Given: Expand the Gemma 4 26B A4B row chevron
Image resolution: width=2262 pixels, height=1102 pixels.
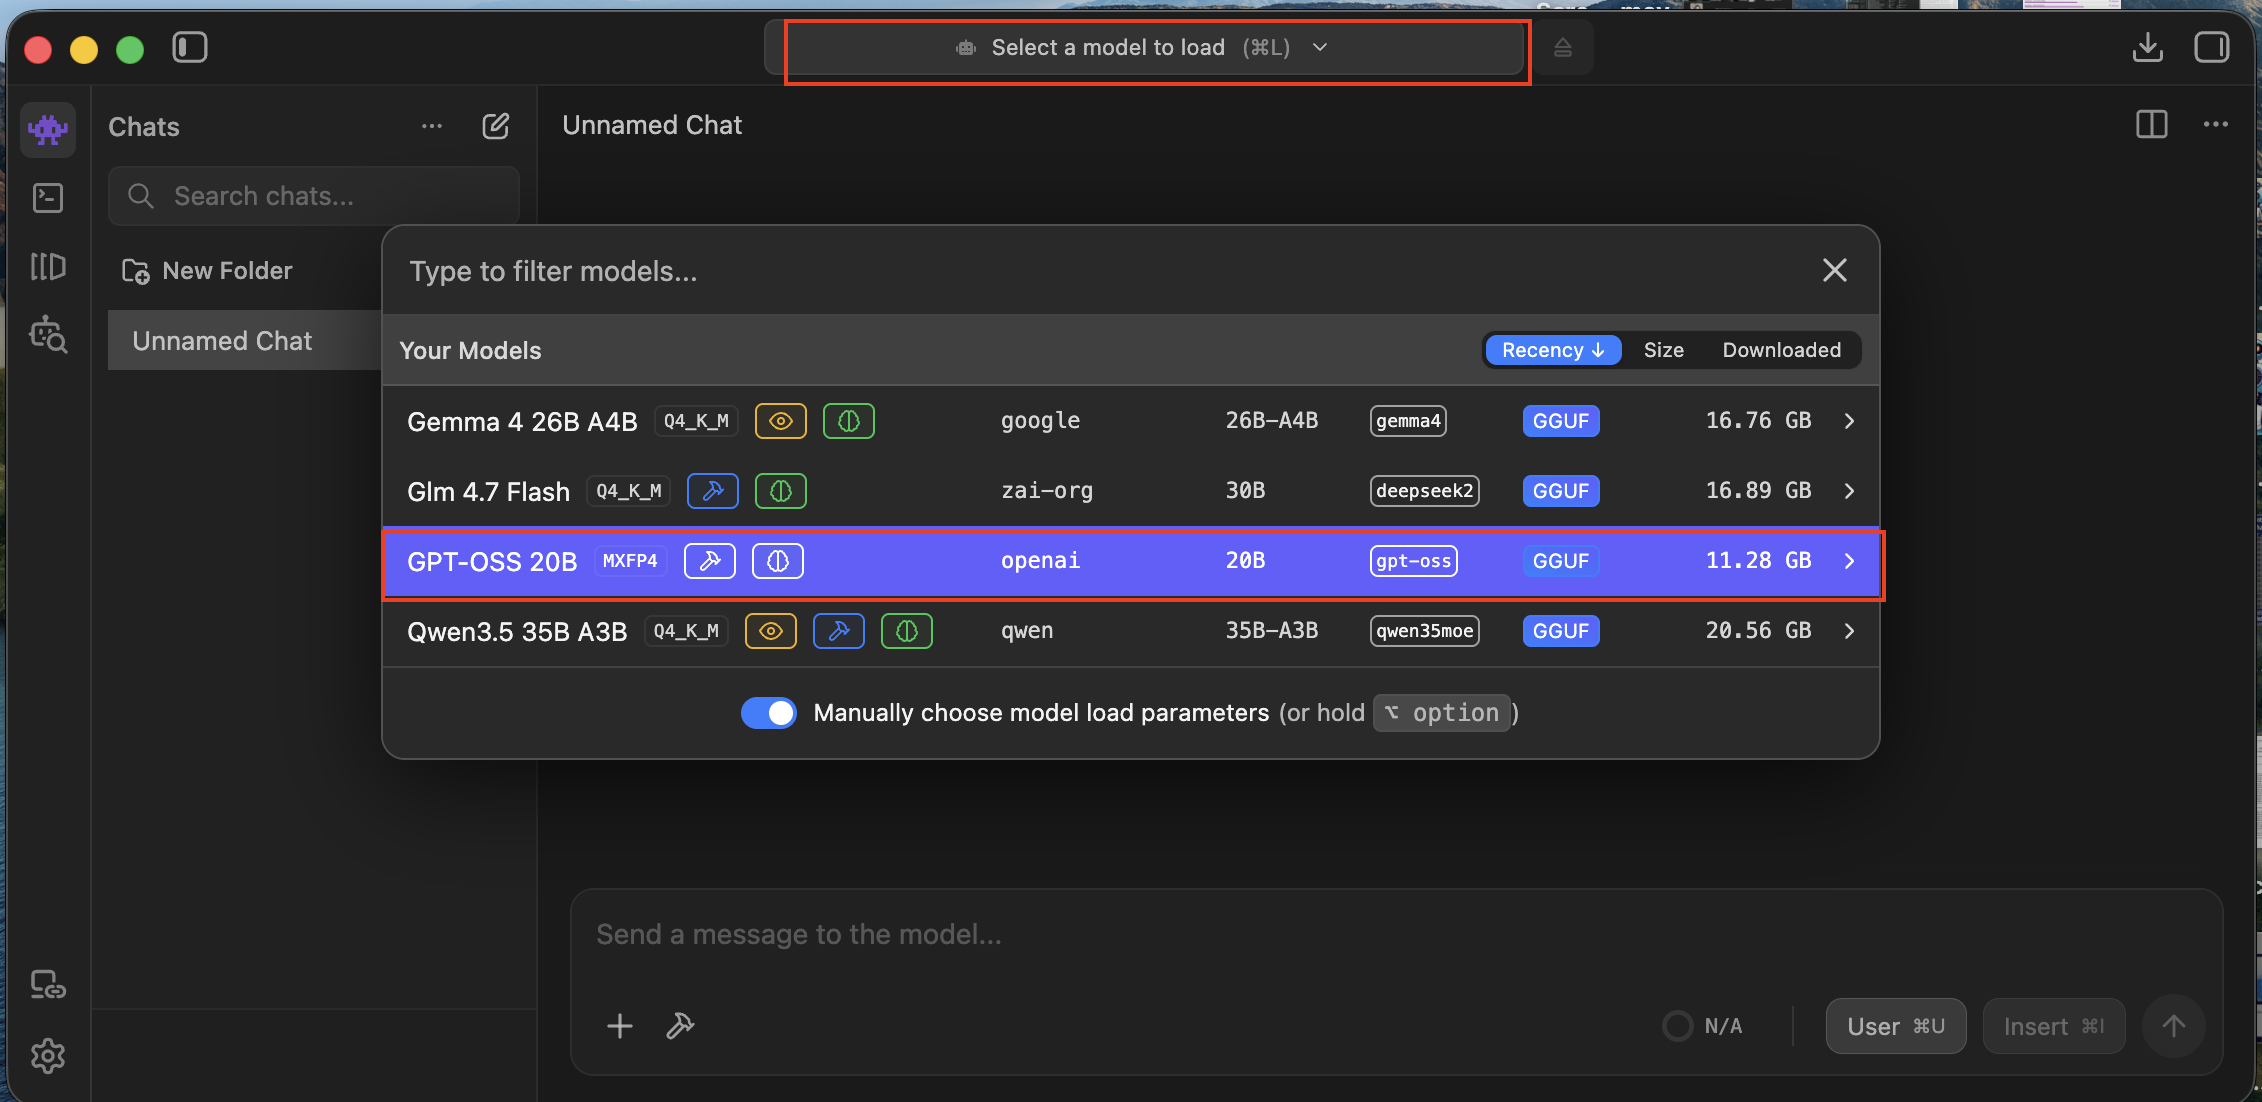Looking at the screenshot, I should [x=1850, y=421].
